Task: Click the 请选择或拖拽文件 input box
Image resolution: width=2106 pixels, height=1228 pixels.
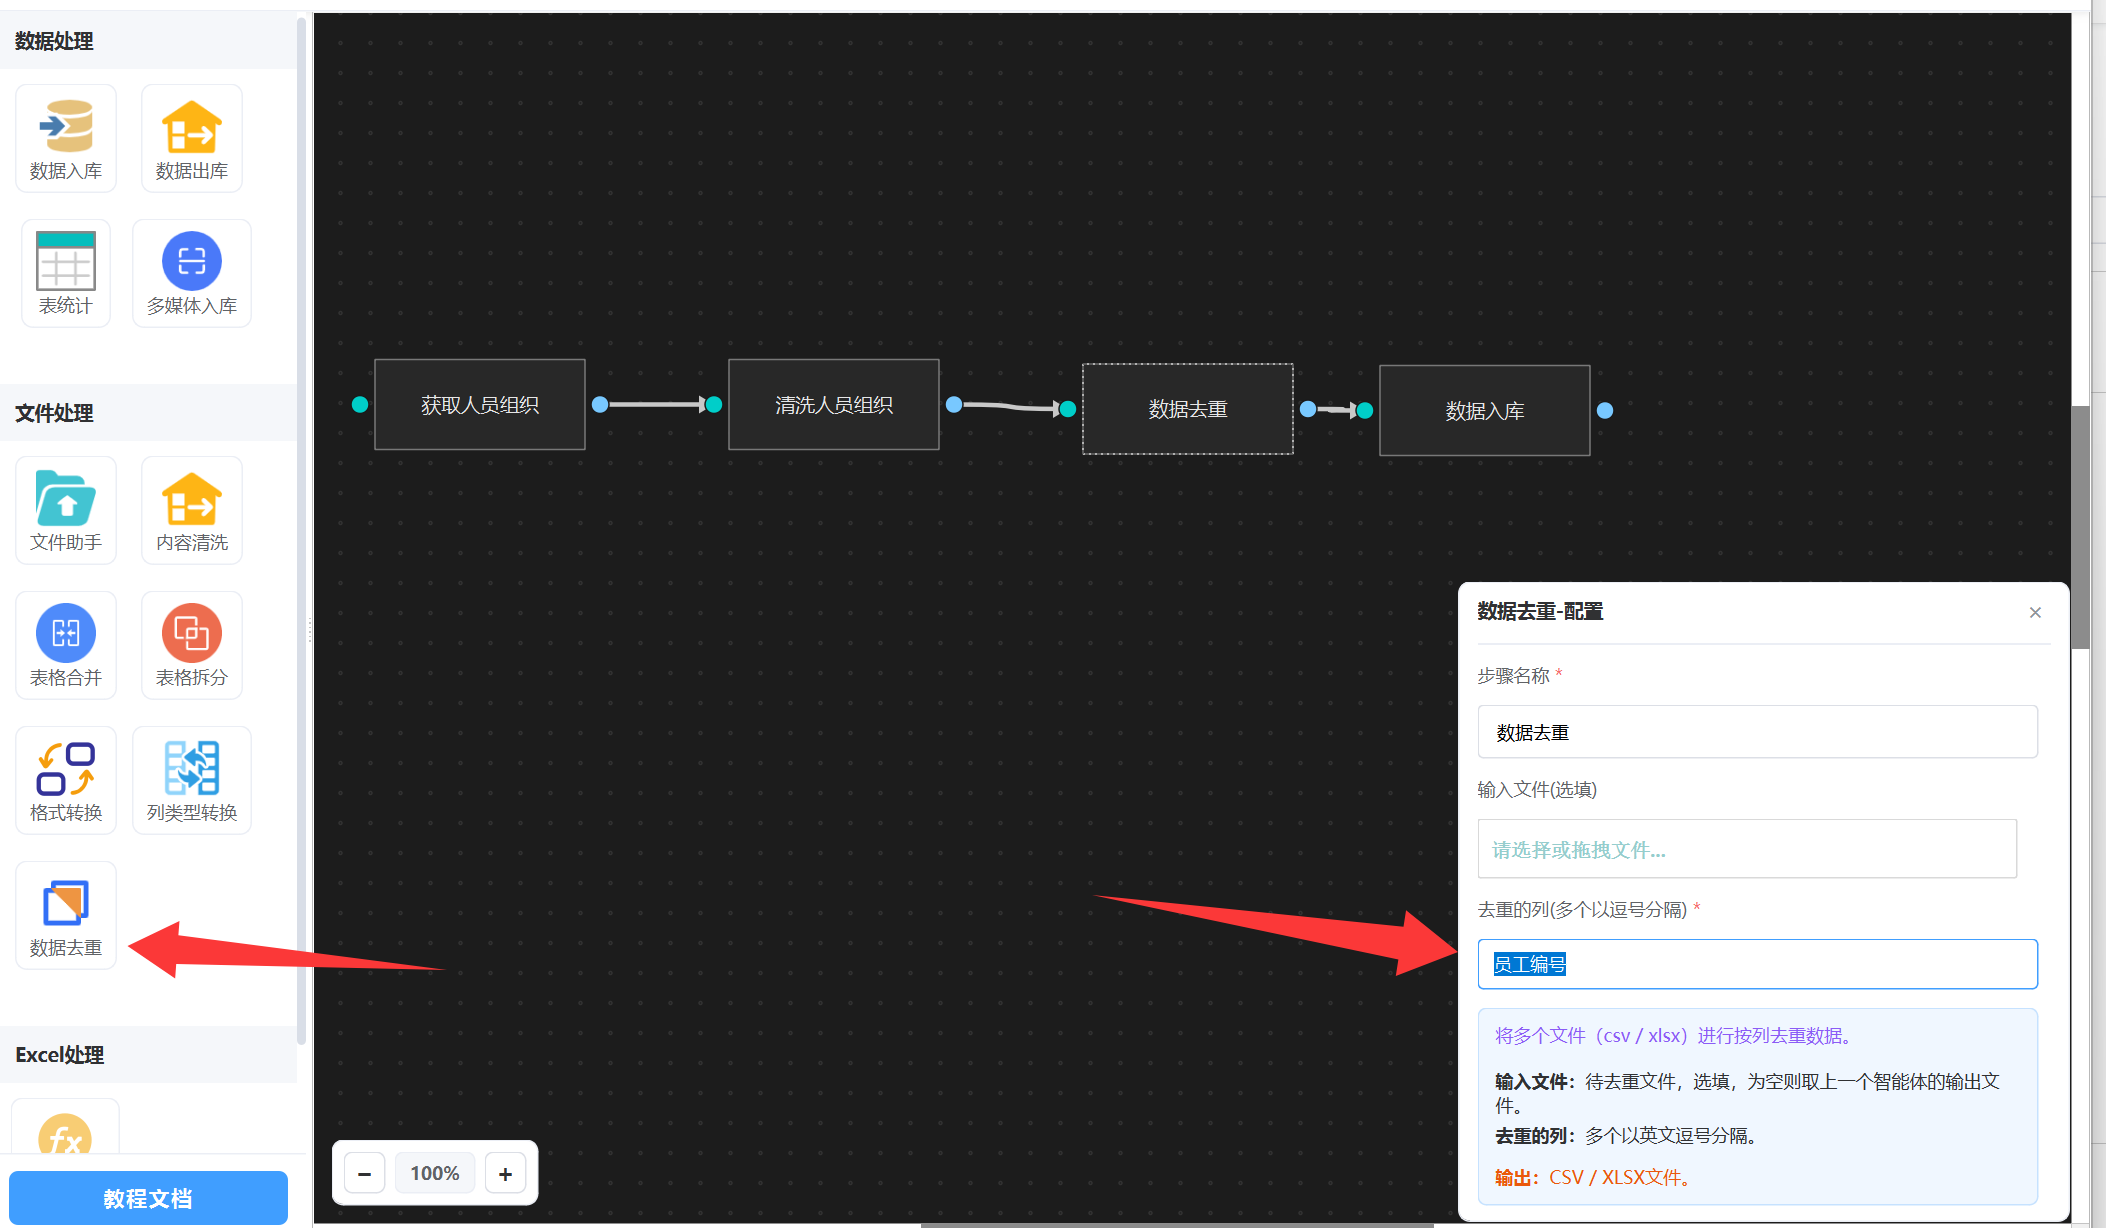Action: 1747,849
